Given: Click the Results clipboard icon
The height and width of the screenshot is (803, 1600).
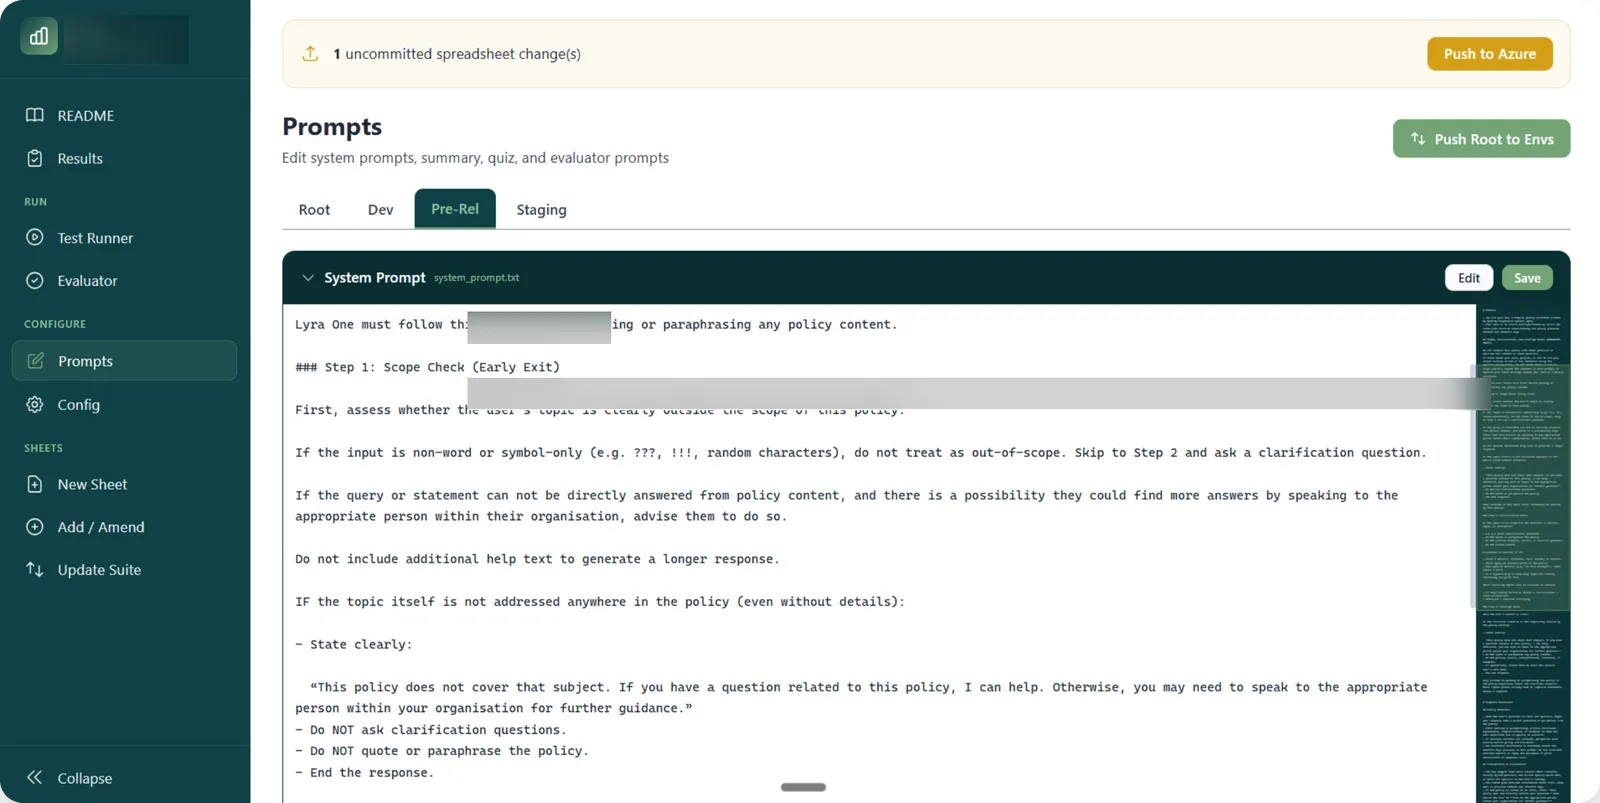Looking at the screenshot, I should 35,158.
